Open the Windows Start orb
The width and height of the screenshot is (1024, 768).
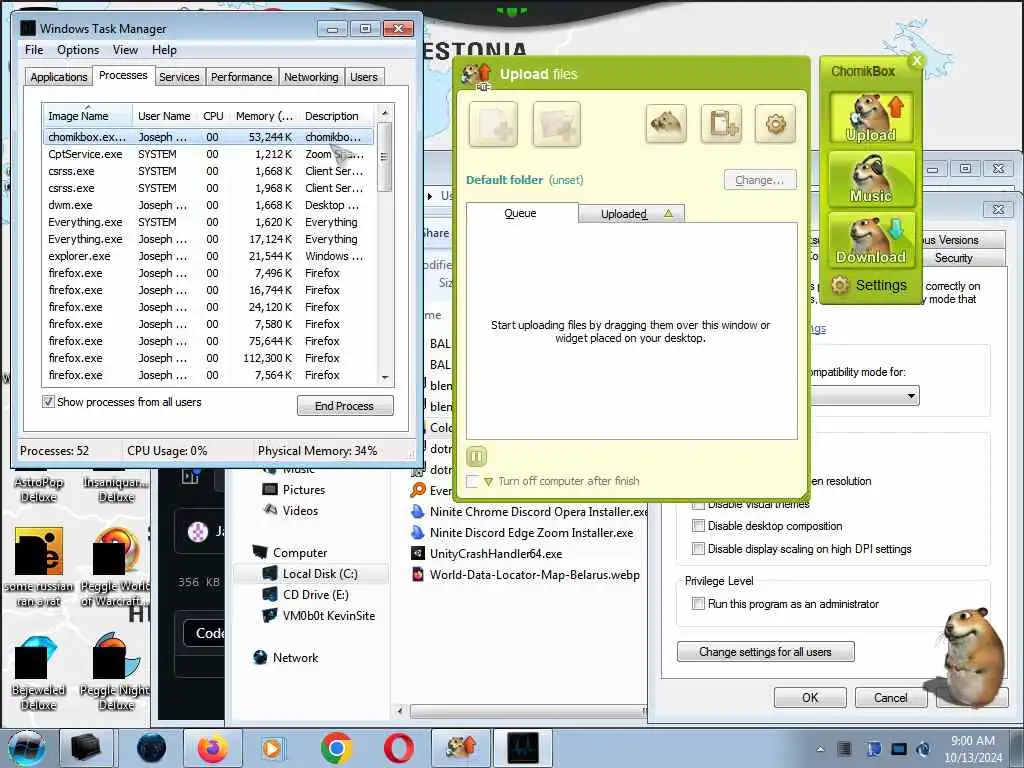[26, 748]
